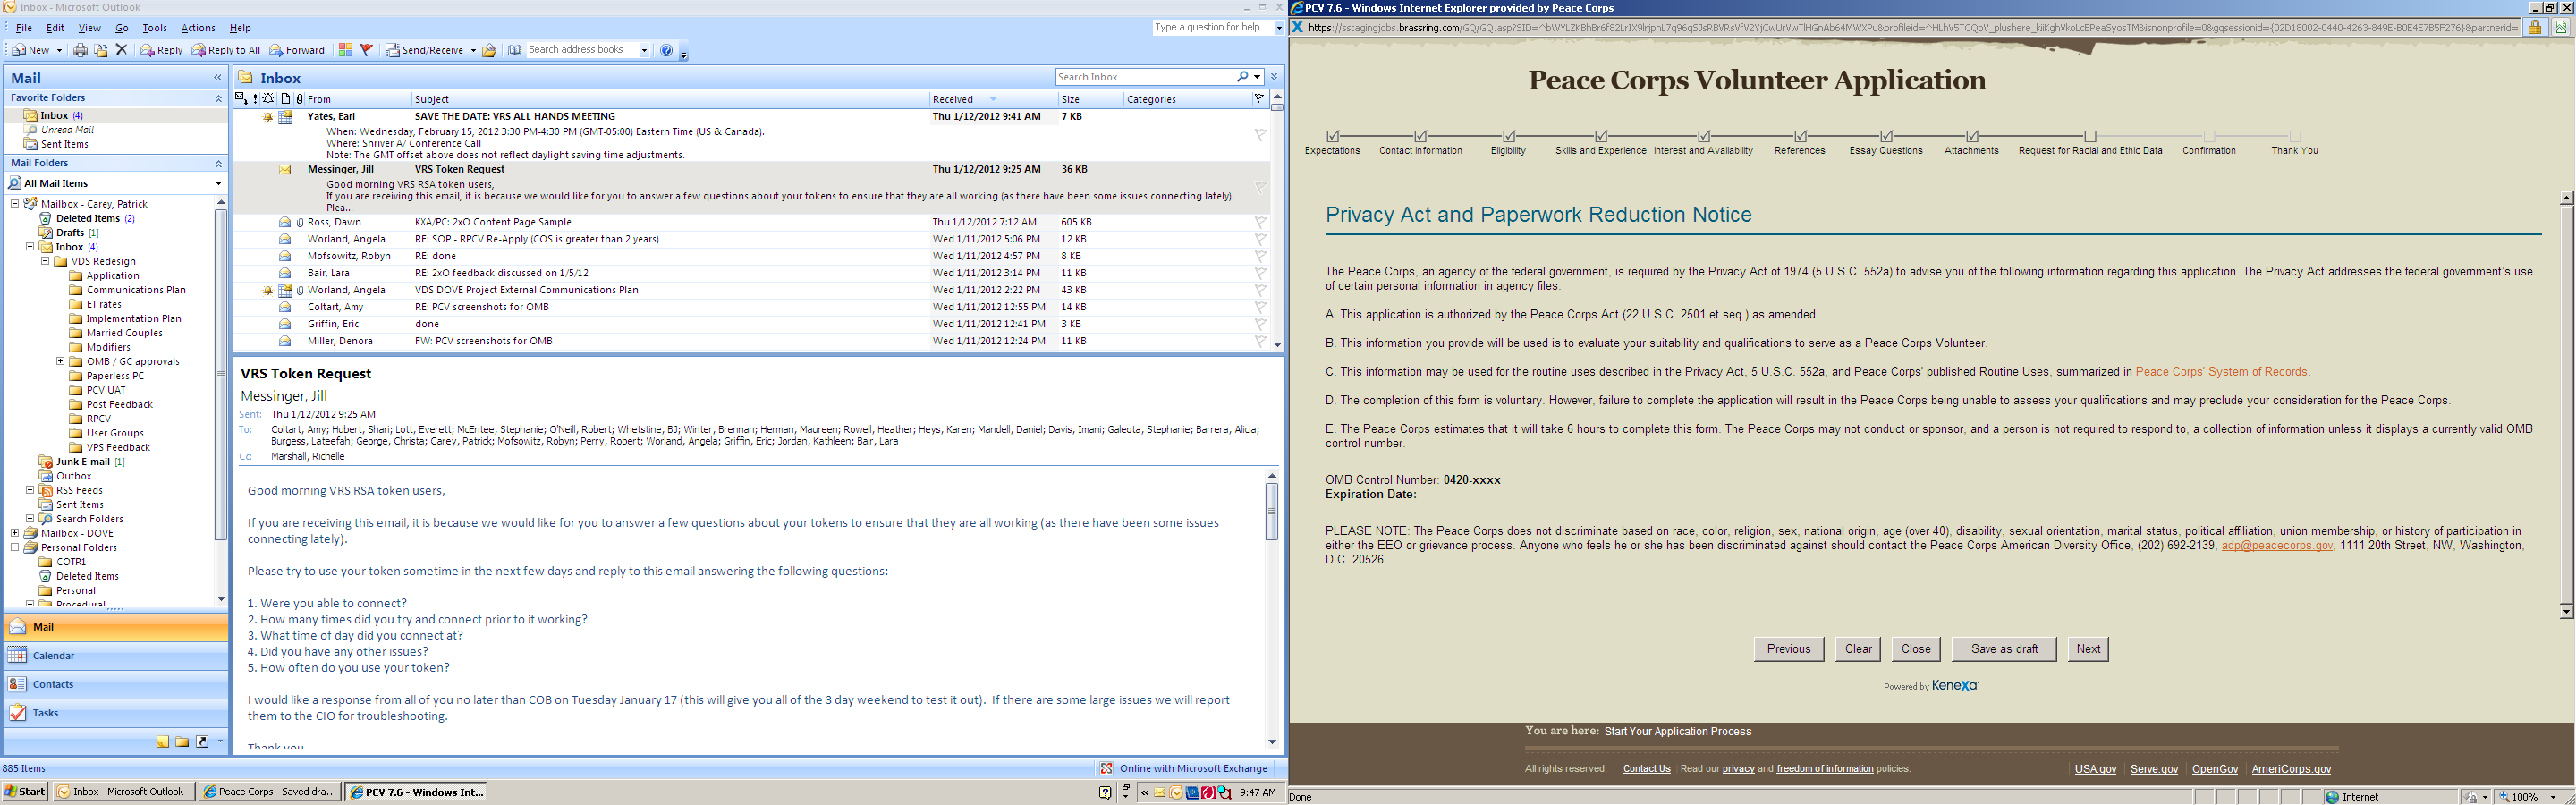Expand the Mailbox - DOVE tree node
This screenshot has width=2576, height=805.
tap(15, 533)
